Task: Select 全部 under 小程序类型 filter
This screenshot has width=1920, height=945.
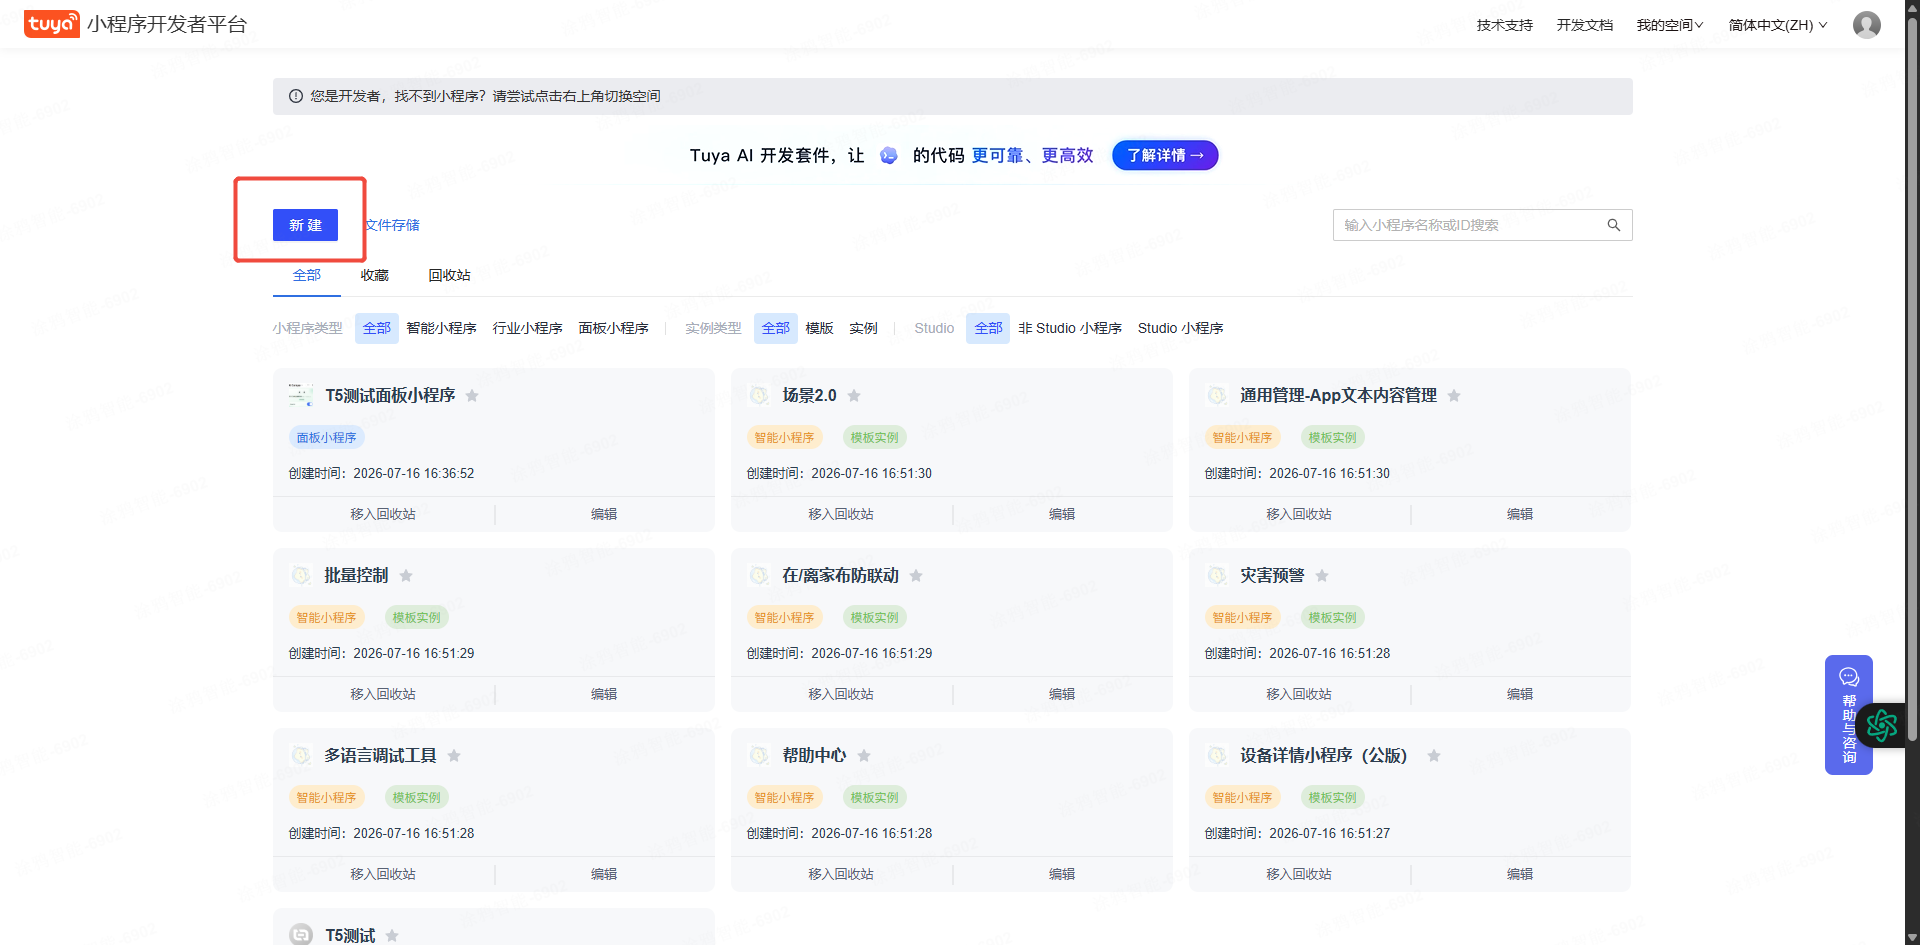Action: [377, 328]
